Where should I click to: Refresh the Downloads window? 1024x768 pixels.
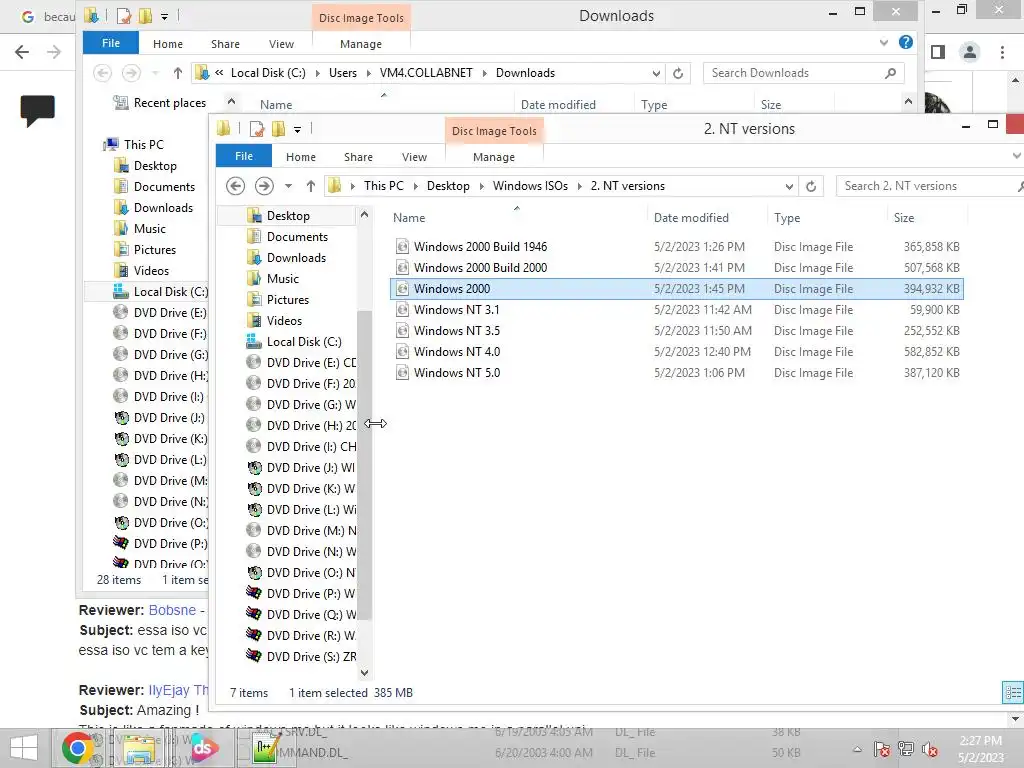pyautogui.click(x=678, y=73)
